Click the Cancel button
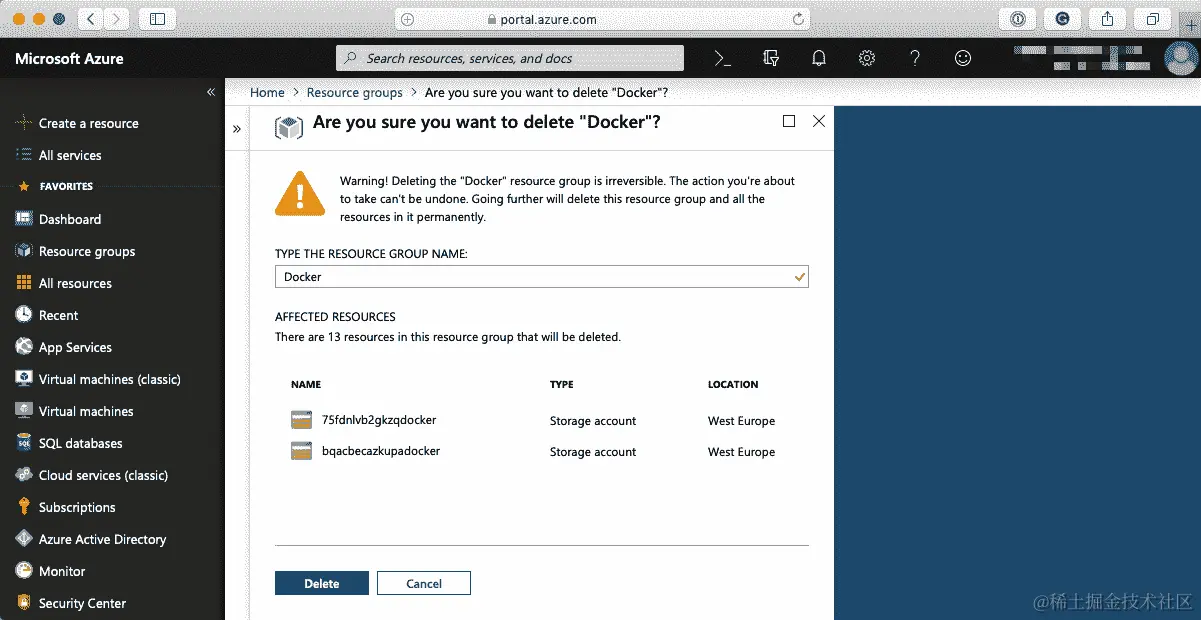1201x620 pixels. [x=424, y=583]
